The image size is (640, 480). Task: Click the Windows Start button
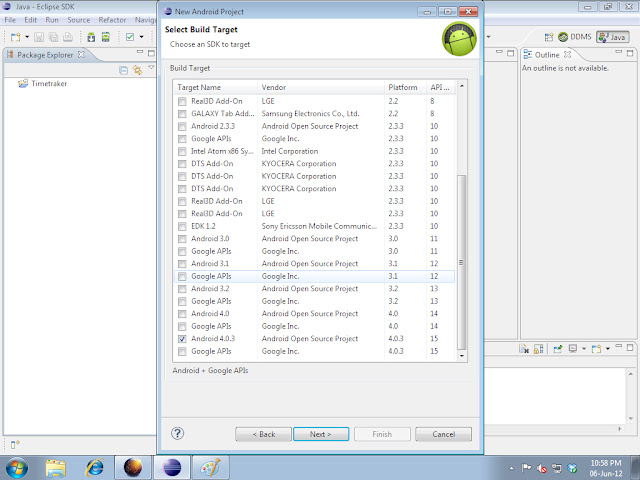(16, 468)
